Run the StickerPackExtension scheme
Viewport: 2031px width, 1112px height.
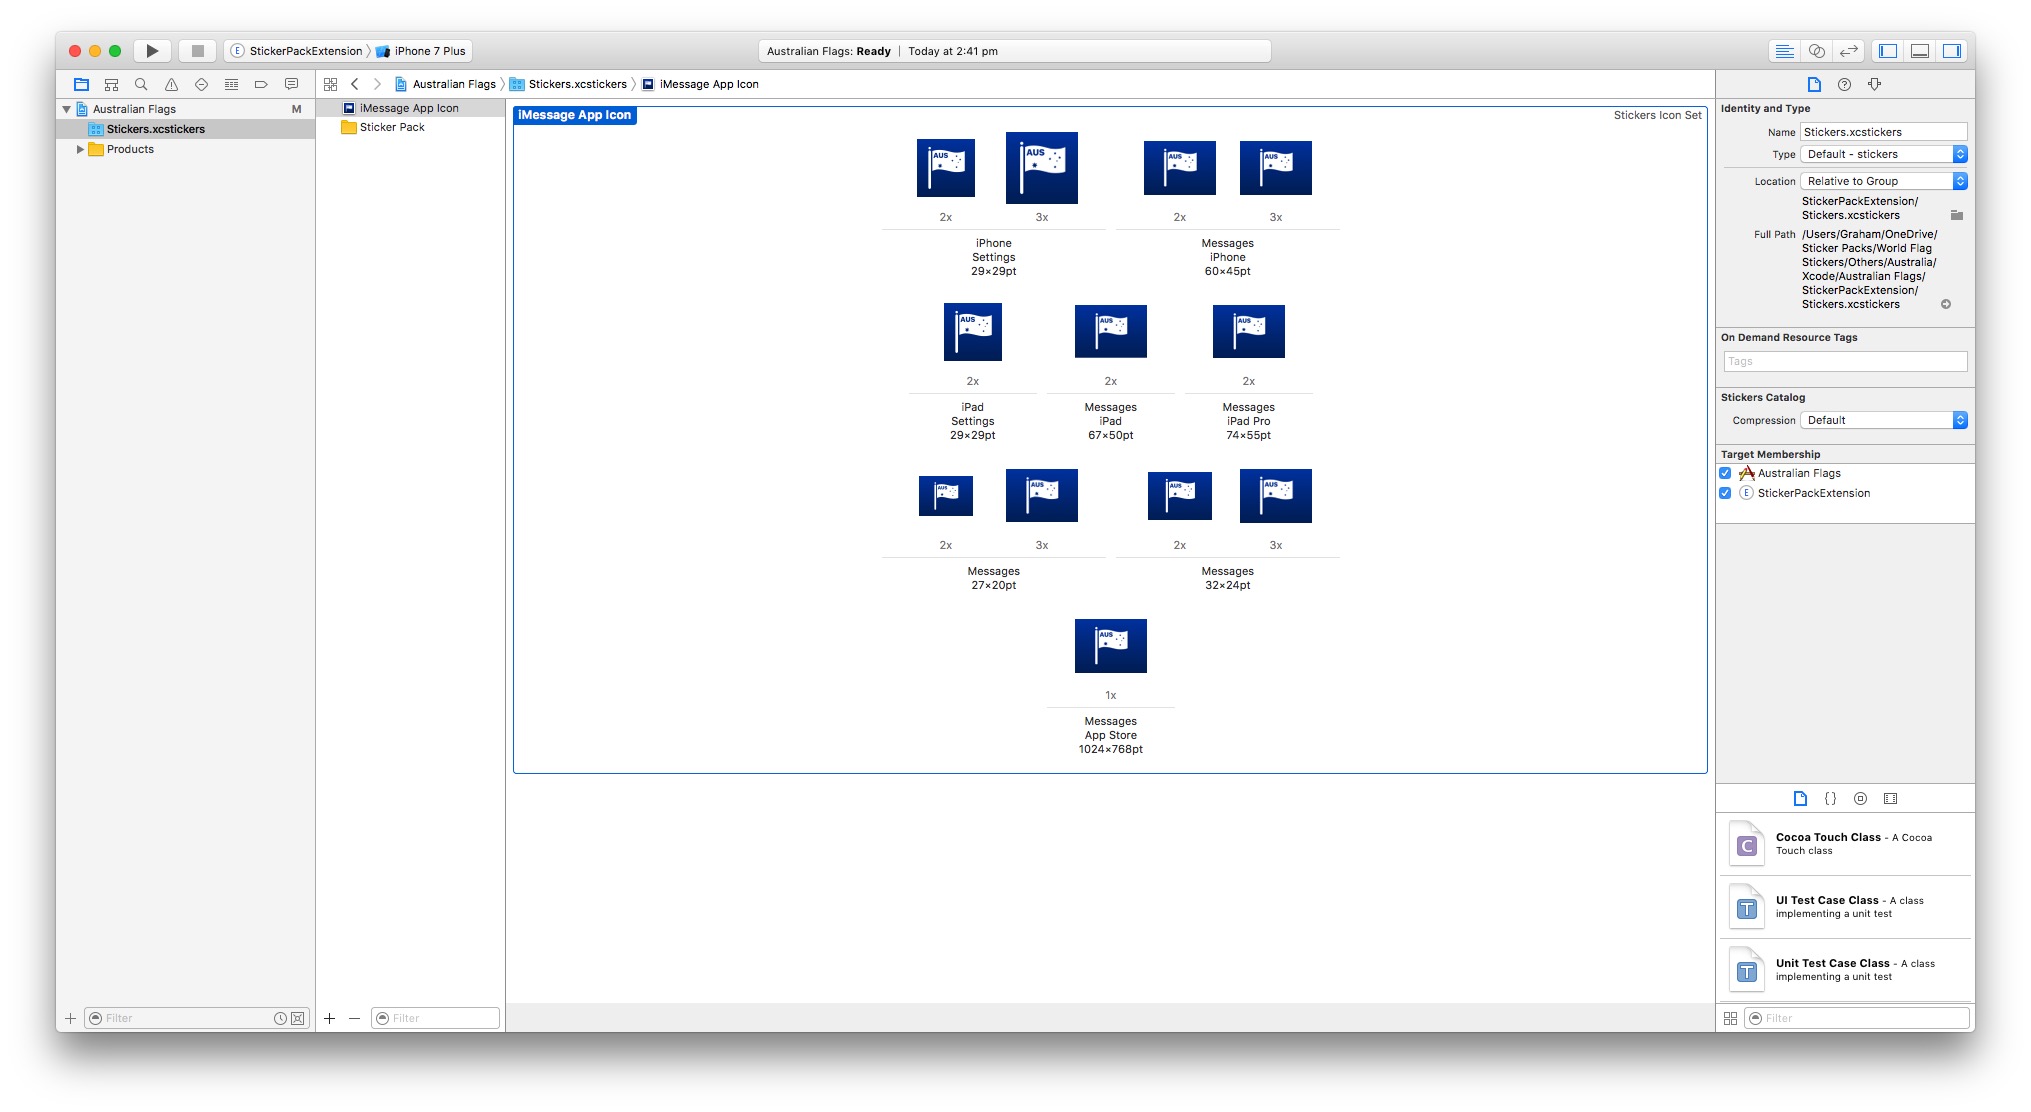pos(152,50)
